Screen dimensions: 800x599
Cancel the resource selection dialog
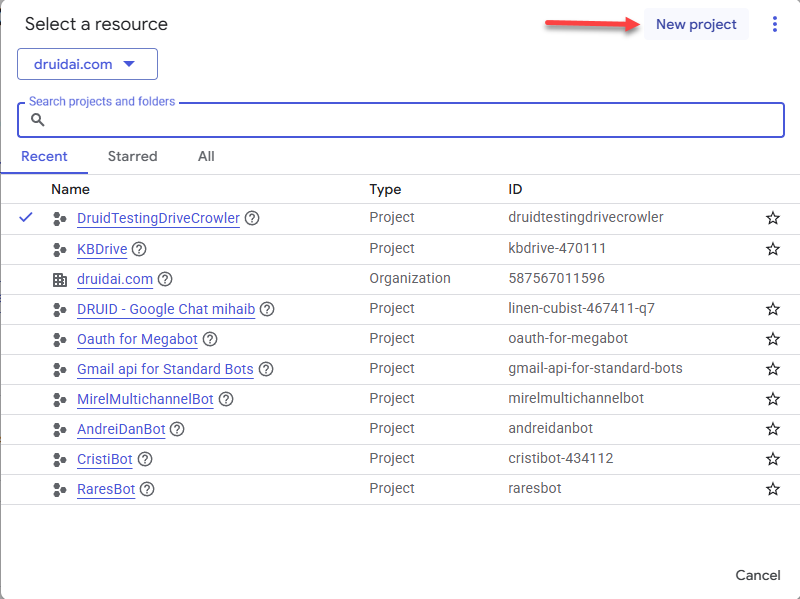coord(758,575)
